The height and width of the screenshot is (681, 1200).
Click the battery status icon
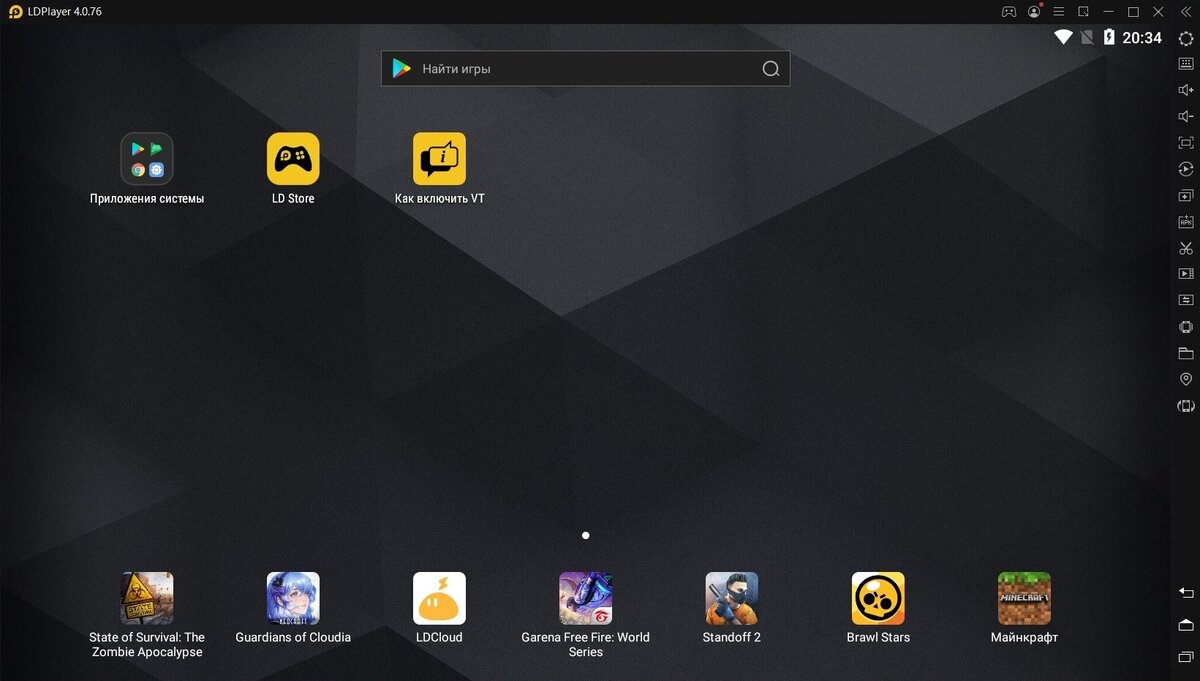pos(1108,38)
